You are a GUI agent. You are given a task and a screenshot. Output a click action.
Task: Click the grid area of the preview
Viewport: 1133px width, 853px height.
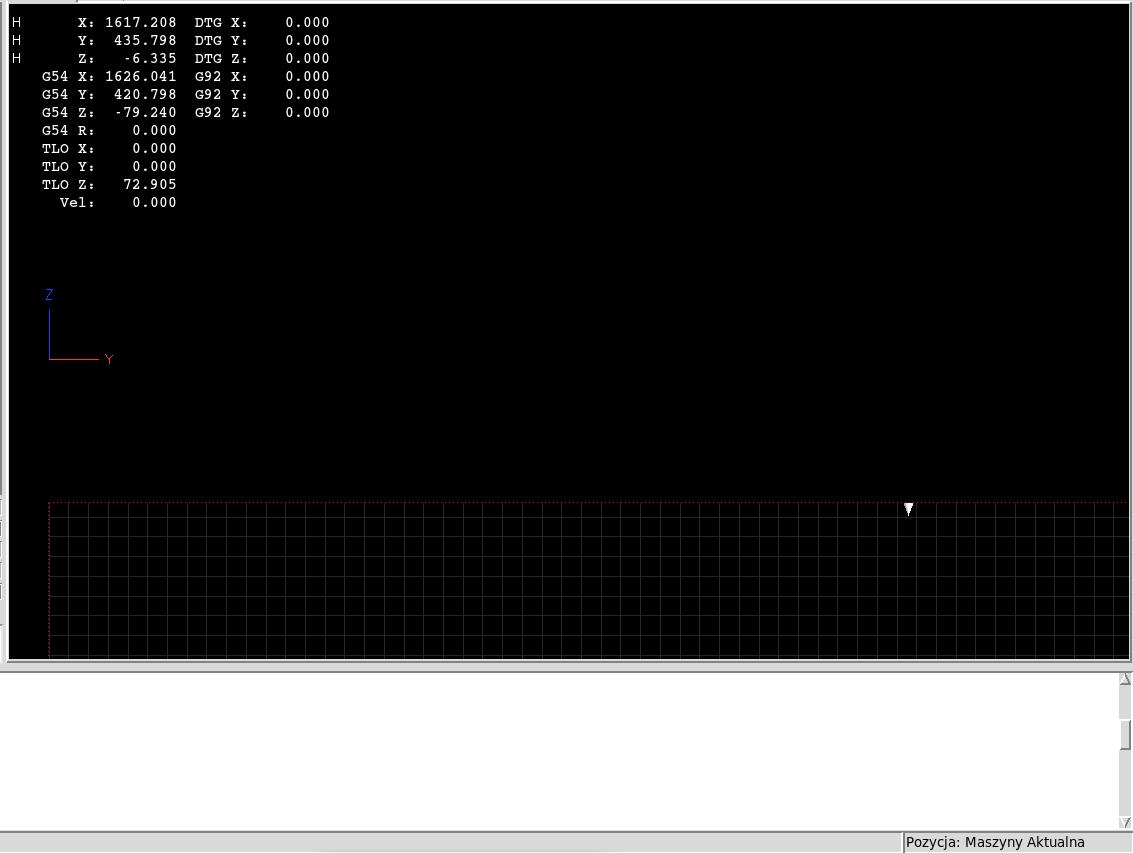pos(587,580)
